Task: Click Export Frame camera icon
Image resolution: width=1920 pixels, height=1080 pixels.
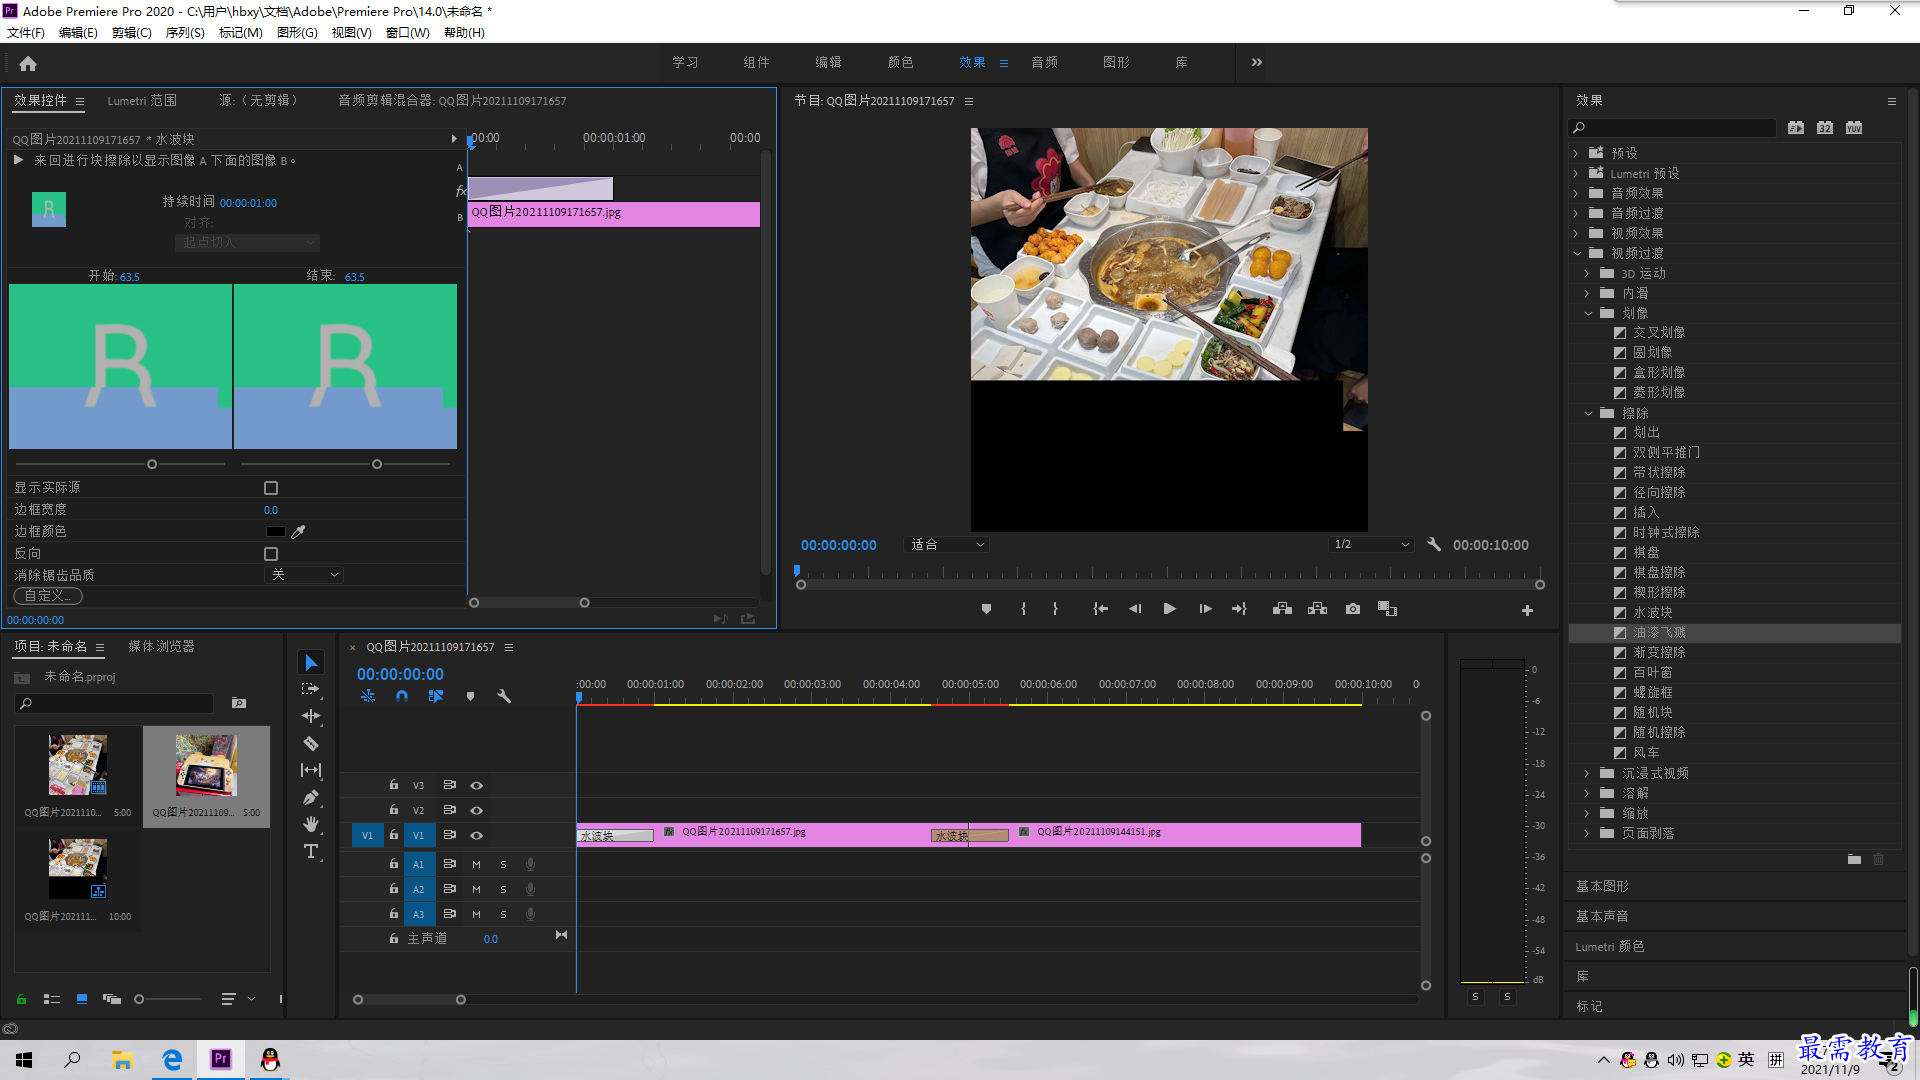Action: 1353,609
